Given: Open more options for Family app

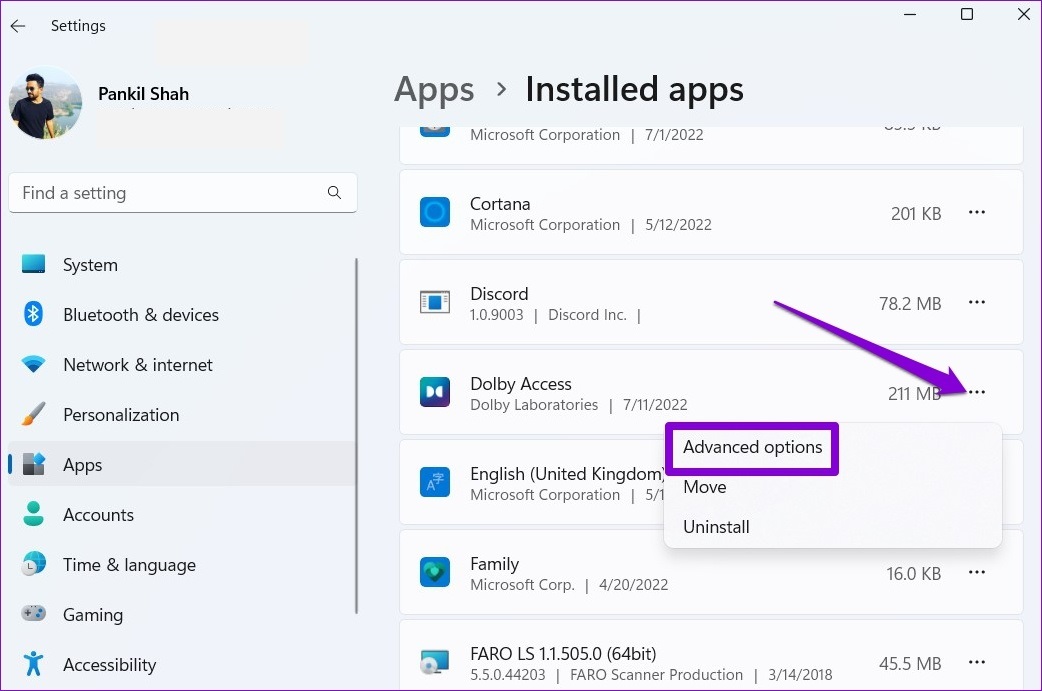Looking at the screenshot, I should (x=977, y=573).
